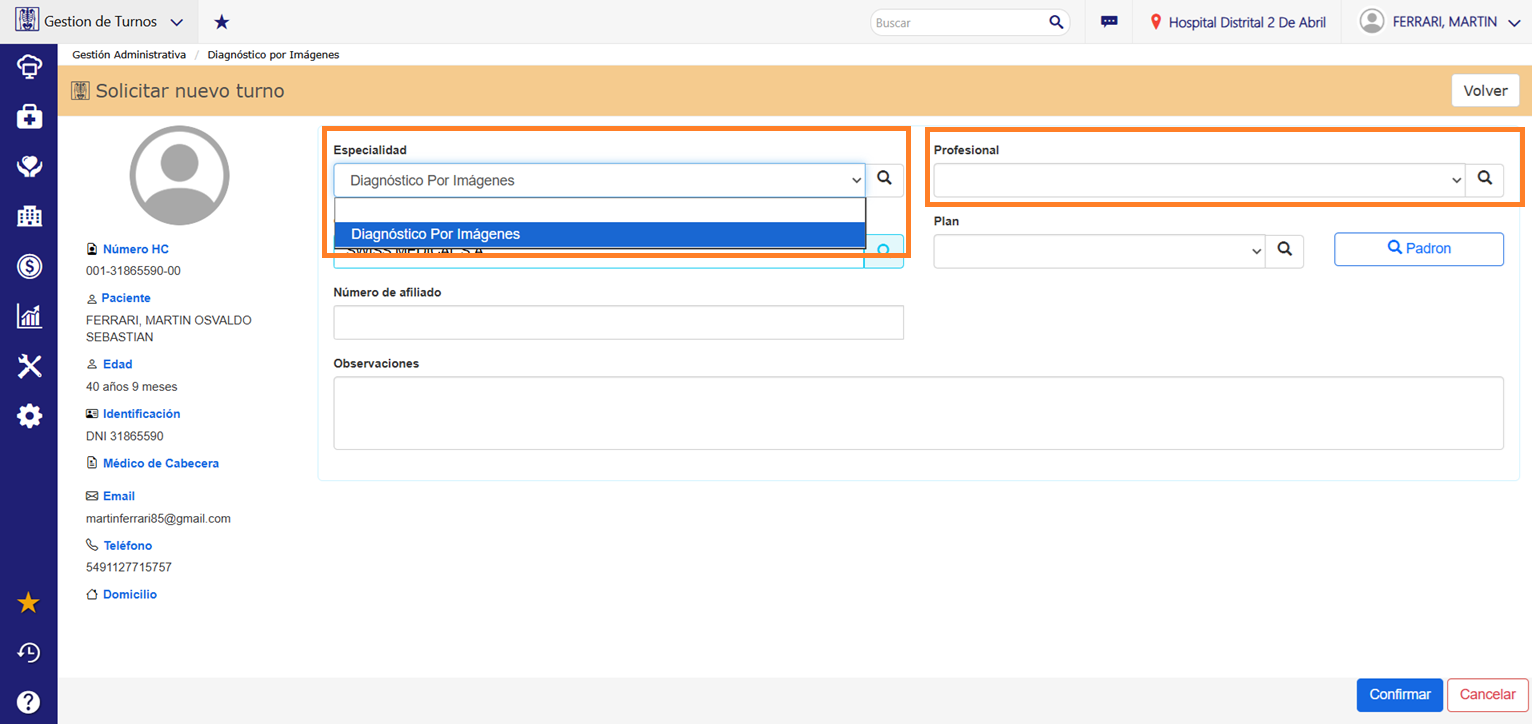Open the help question mark icon
This screenshot has height=724, width=1532.
coord(29,702)
